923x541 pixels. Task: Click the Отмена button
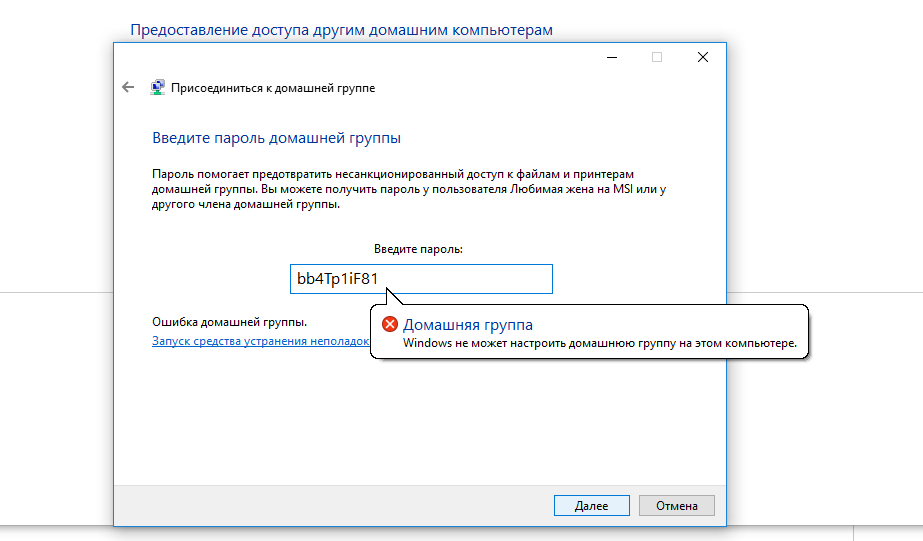(677, 506)
